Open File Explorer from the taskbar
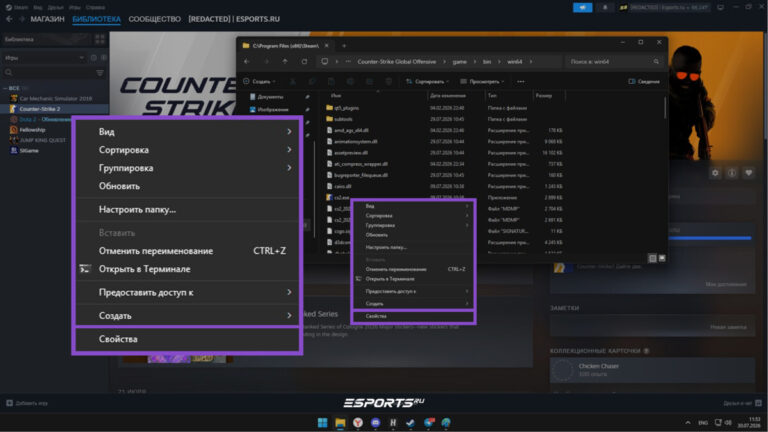This screenshot has height=432, width=768. [x=340, y=422]
